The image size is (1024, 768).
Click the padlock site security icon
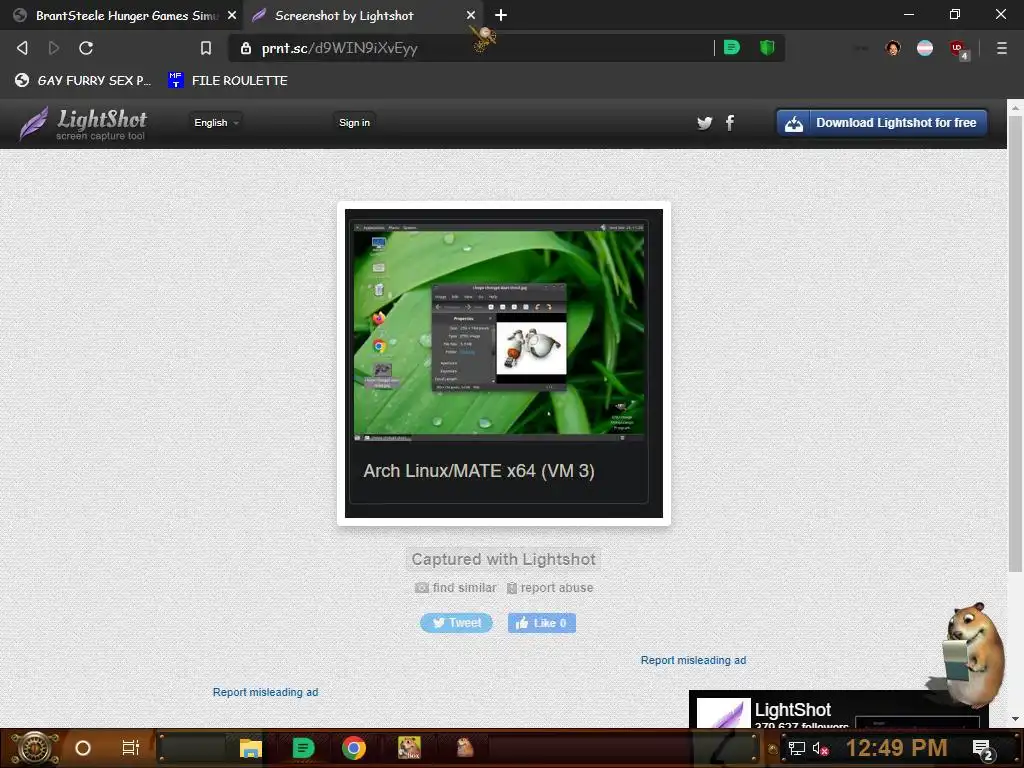tap(246, 48)
